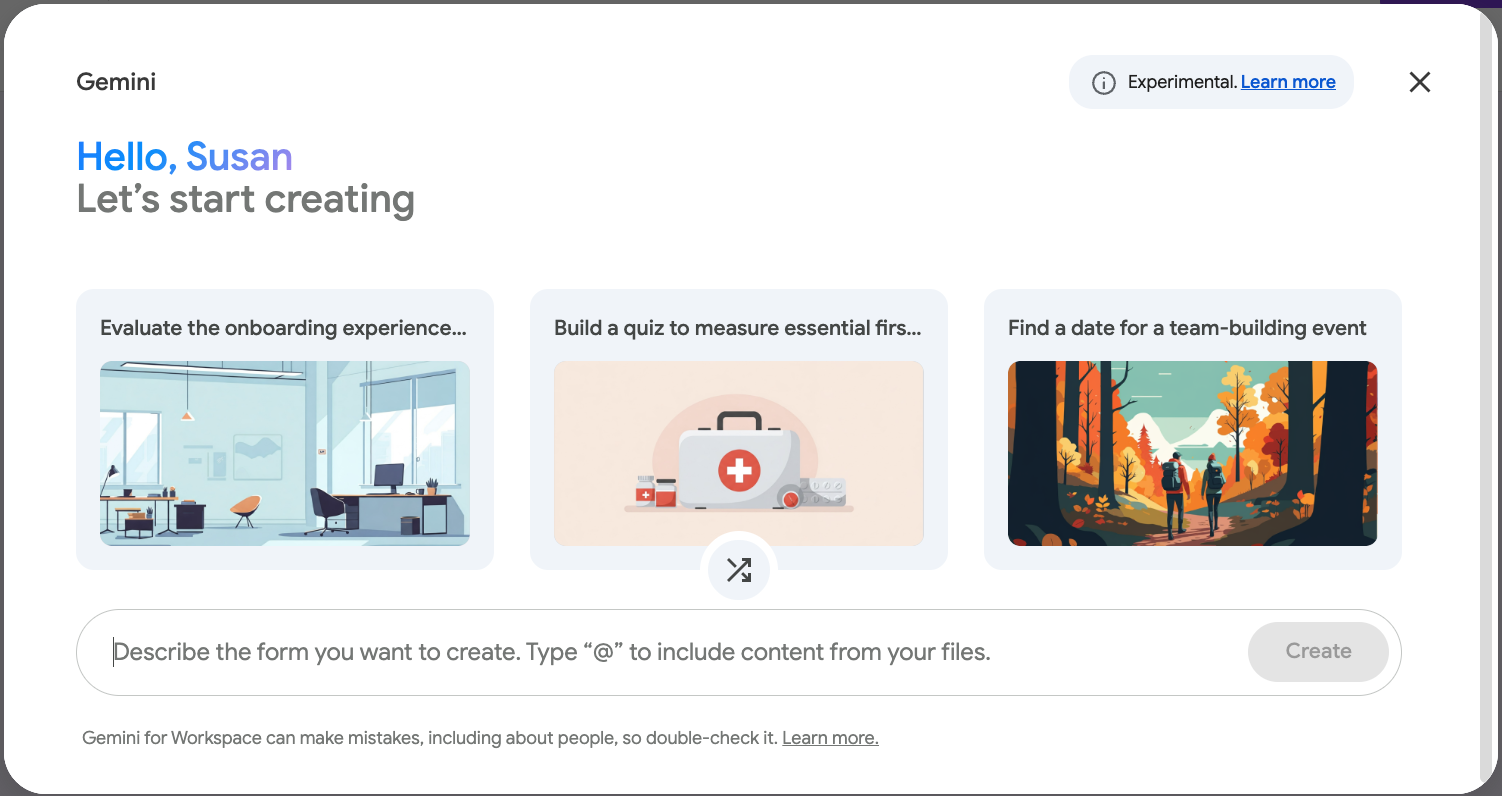
Task: Click the Gemini label in the header
Action: (115, 82)
